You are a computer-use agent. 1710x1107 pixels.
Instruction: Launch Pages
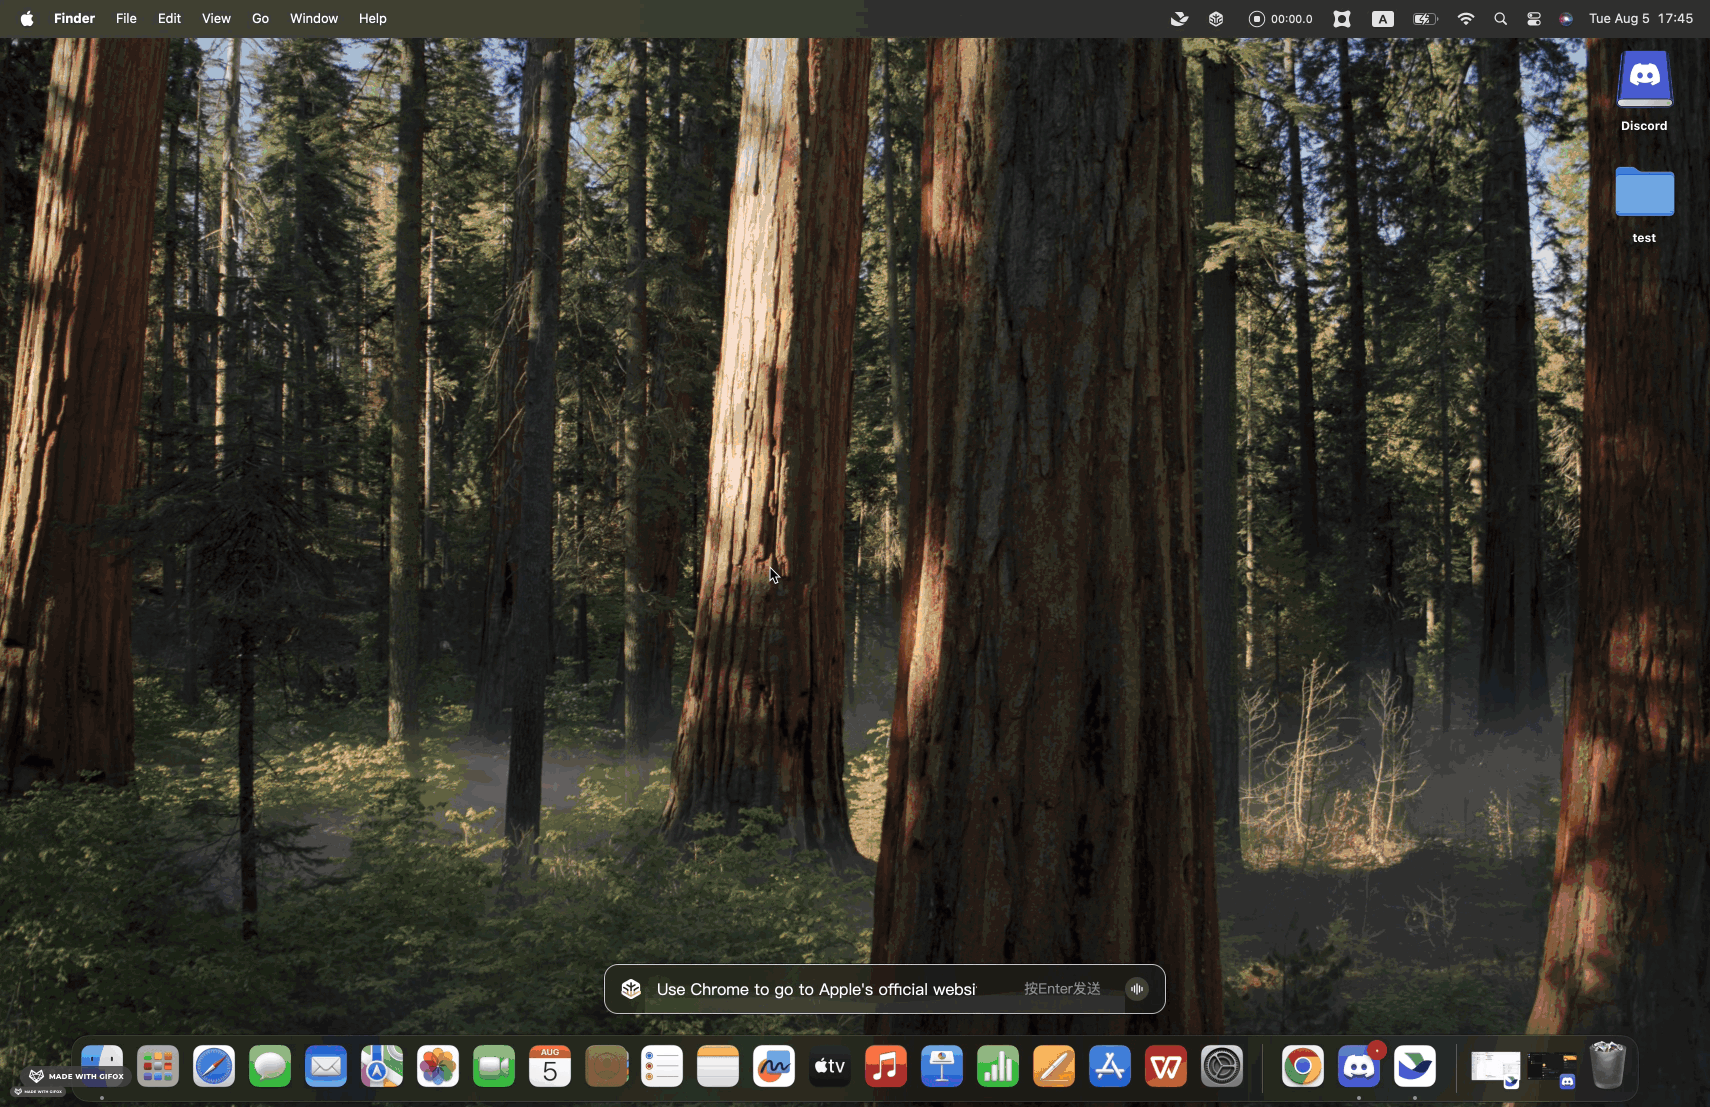click(1053, 1066)
